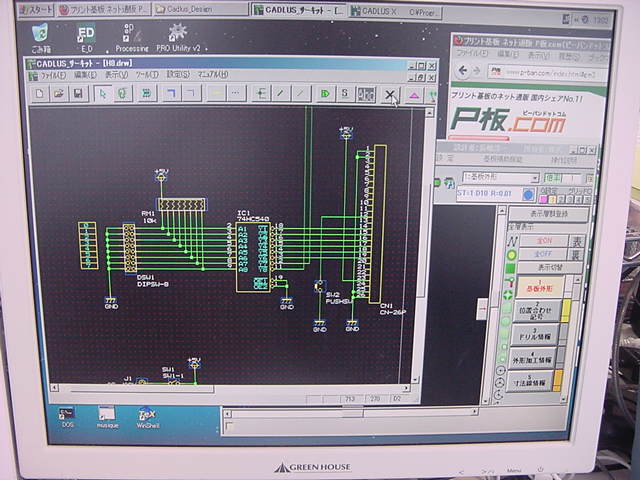The width and height of the screenshot is (640, 480).
Task: Click the pink grid color swatch
Action: tap(543, 200)
